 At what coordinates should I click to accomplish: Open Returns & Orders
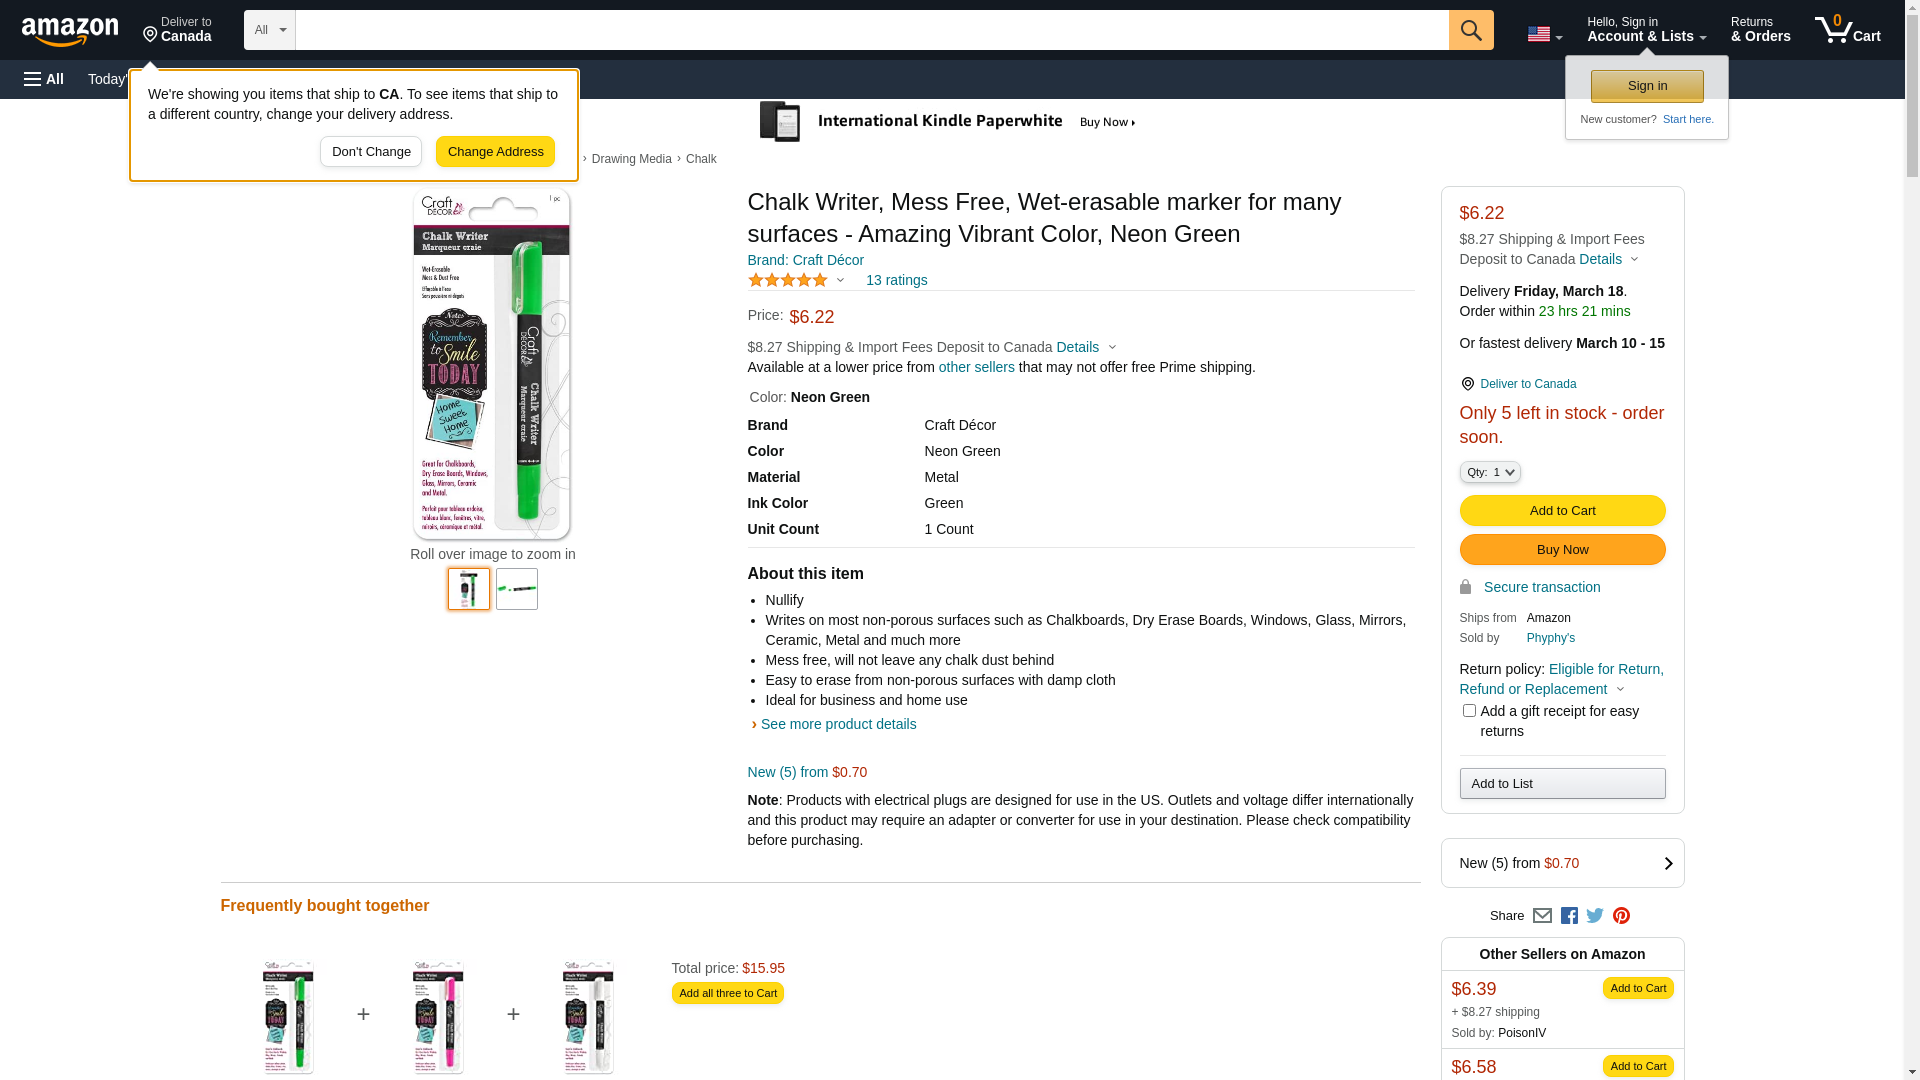coord(1760,30)
